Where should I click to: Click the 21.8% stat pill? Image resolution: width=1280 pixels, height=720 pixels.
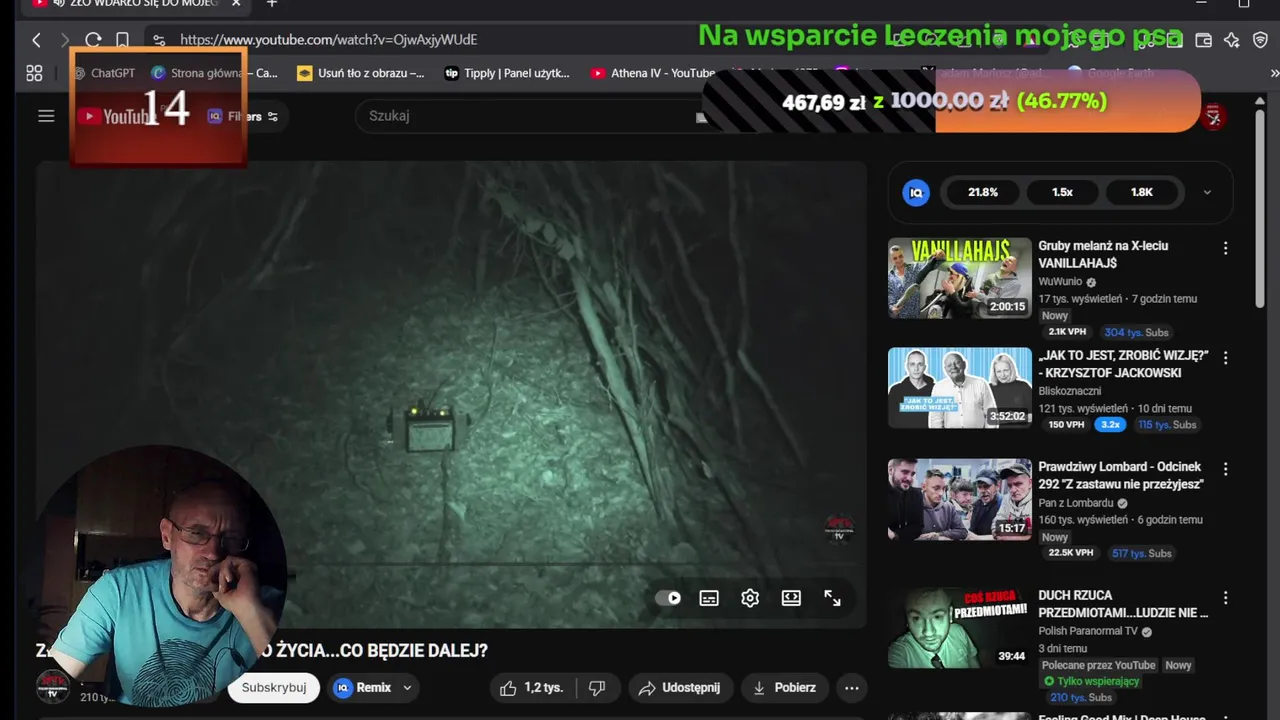983,192
